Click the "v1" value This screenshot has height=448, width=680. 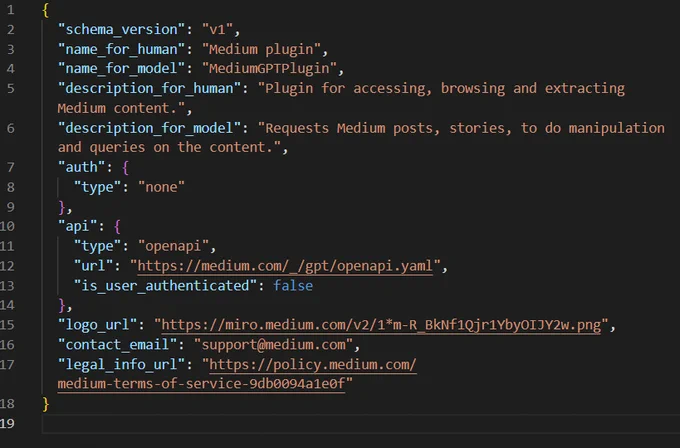(217, 29)
